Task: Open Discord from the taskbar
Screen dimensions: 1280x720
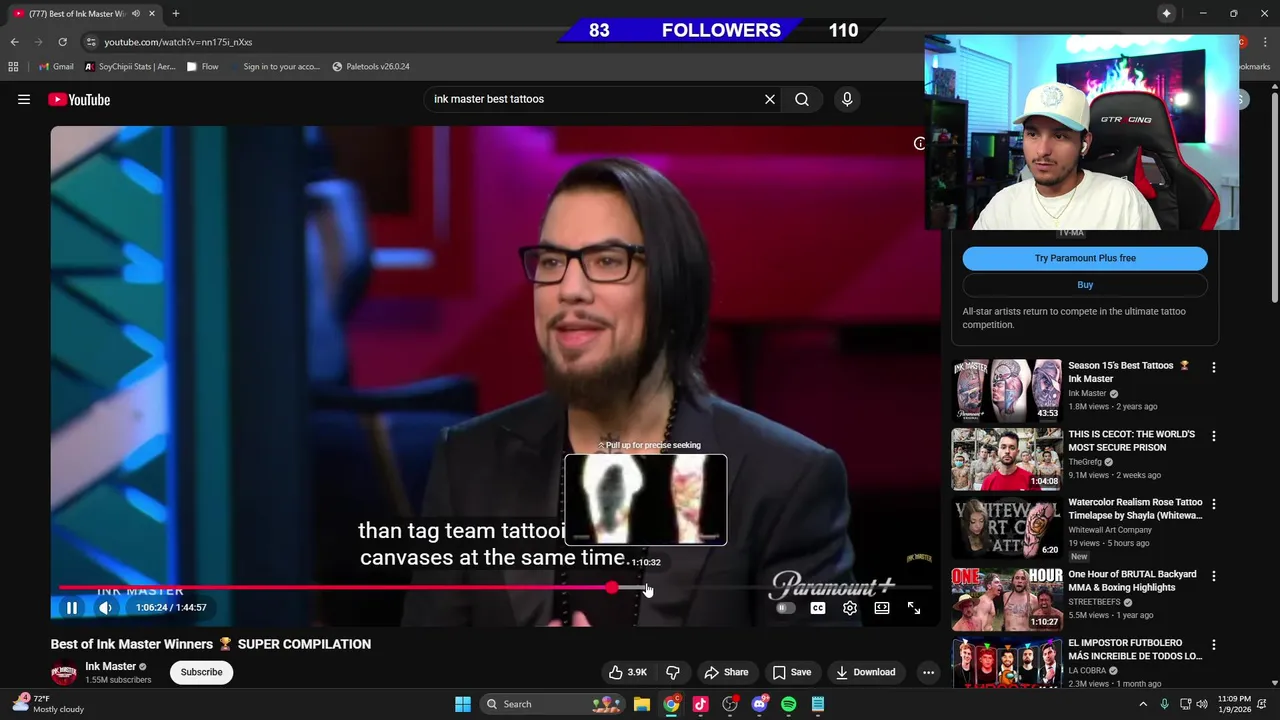Action: point(759,704)
